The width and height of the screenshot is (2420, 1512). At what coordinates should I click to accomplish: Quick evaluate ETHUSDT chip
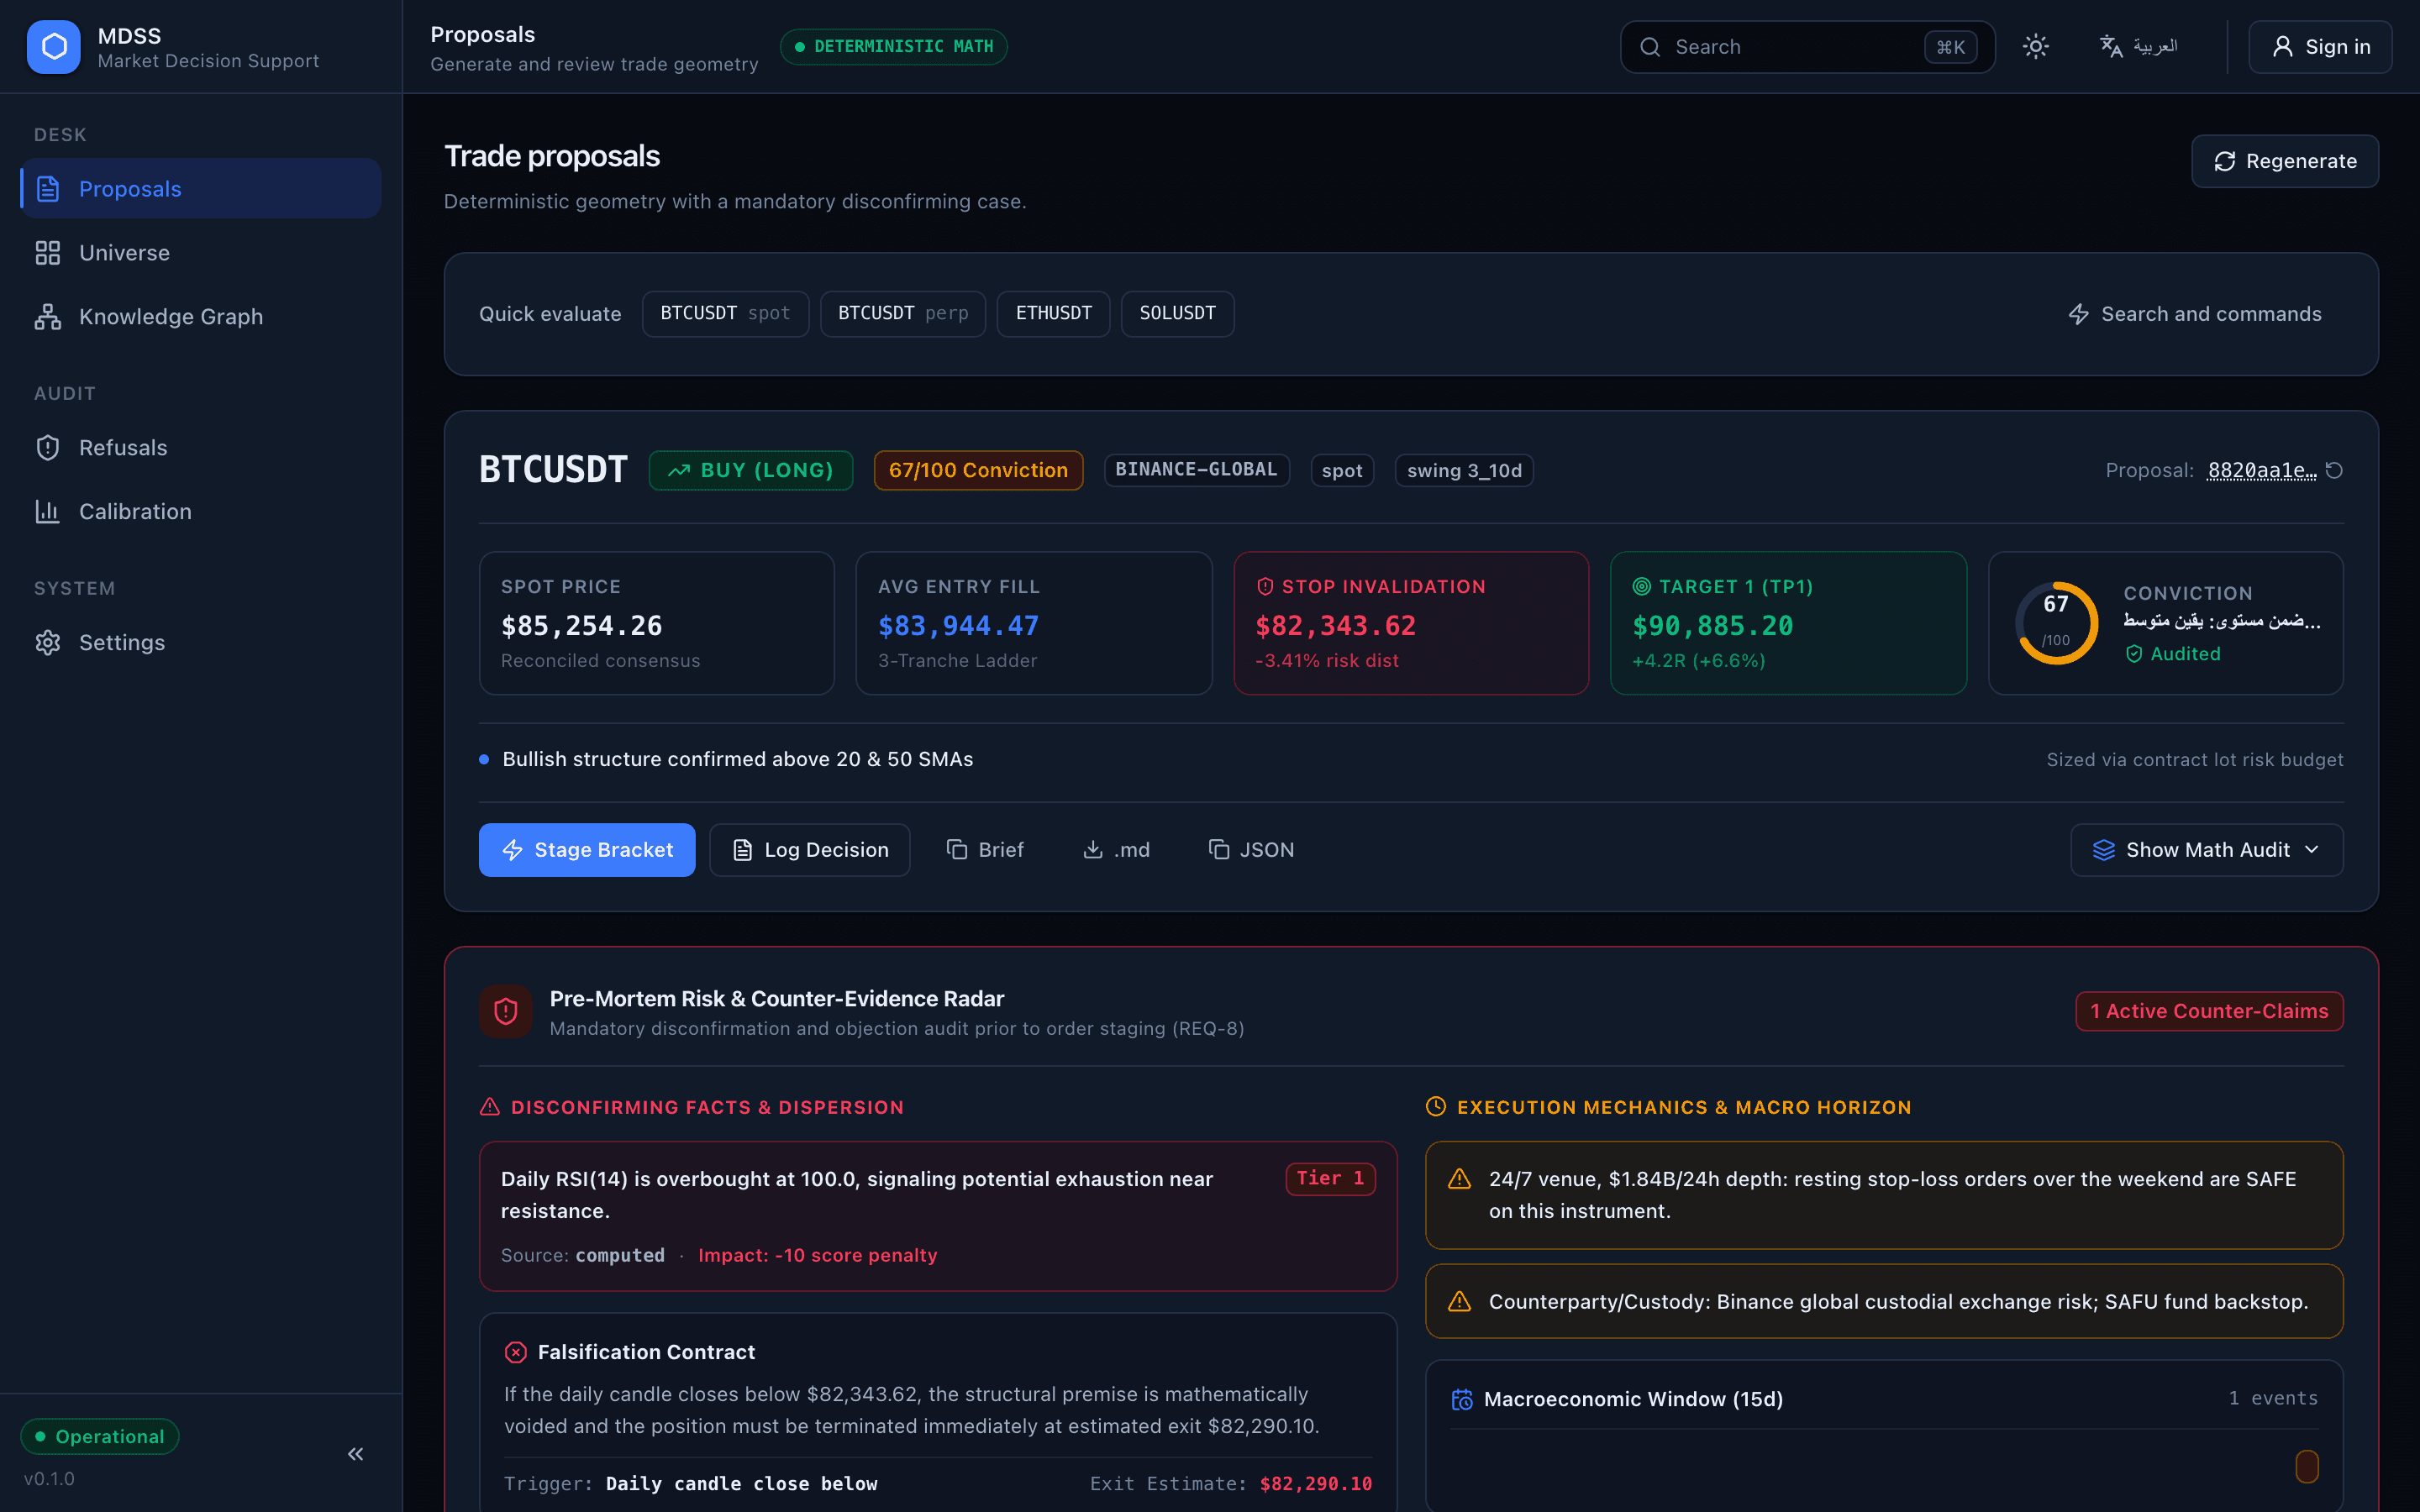(1053, 314)
